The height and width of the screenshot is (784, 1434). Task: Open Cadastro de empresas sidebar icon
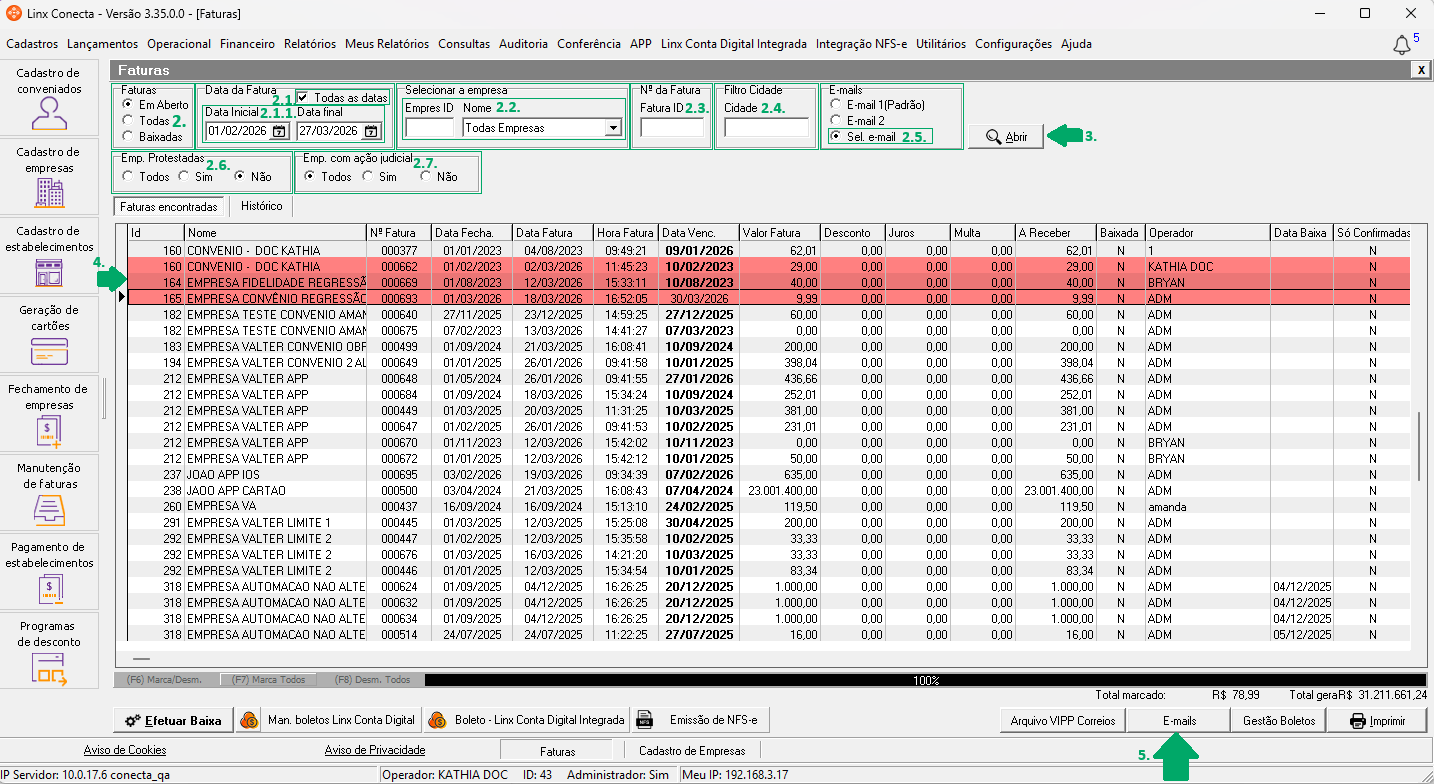click(x=49, y=193)
